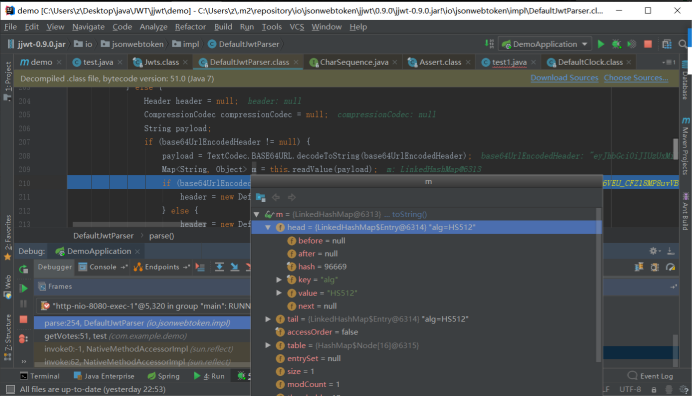
Task: Expand more debug sidebar actions chevron
Action: 24,362
